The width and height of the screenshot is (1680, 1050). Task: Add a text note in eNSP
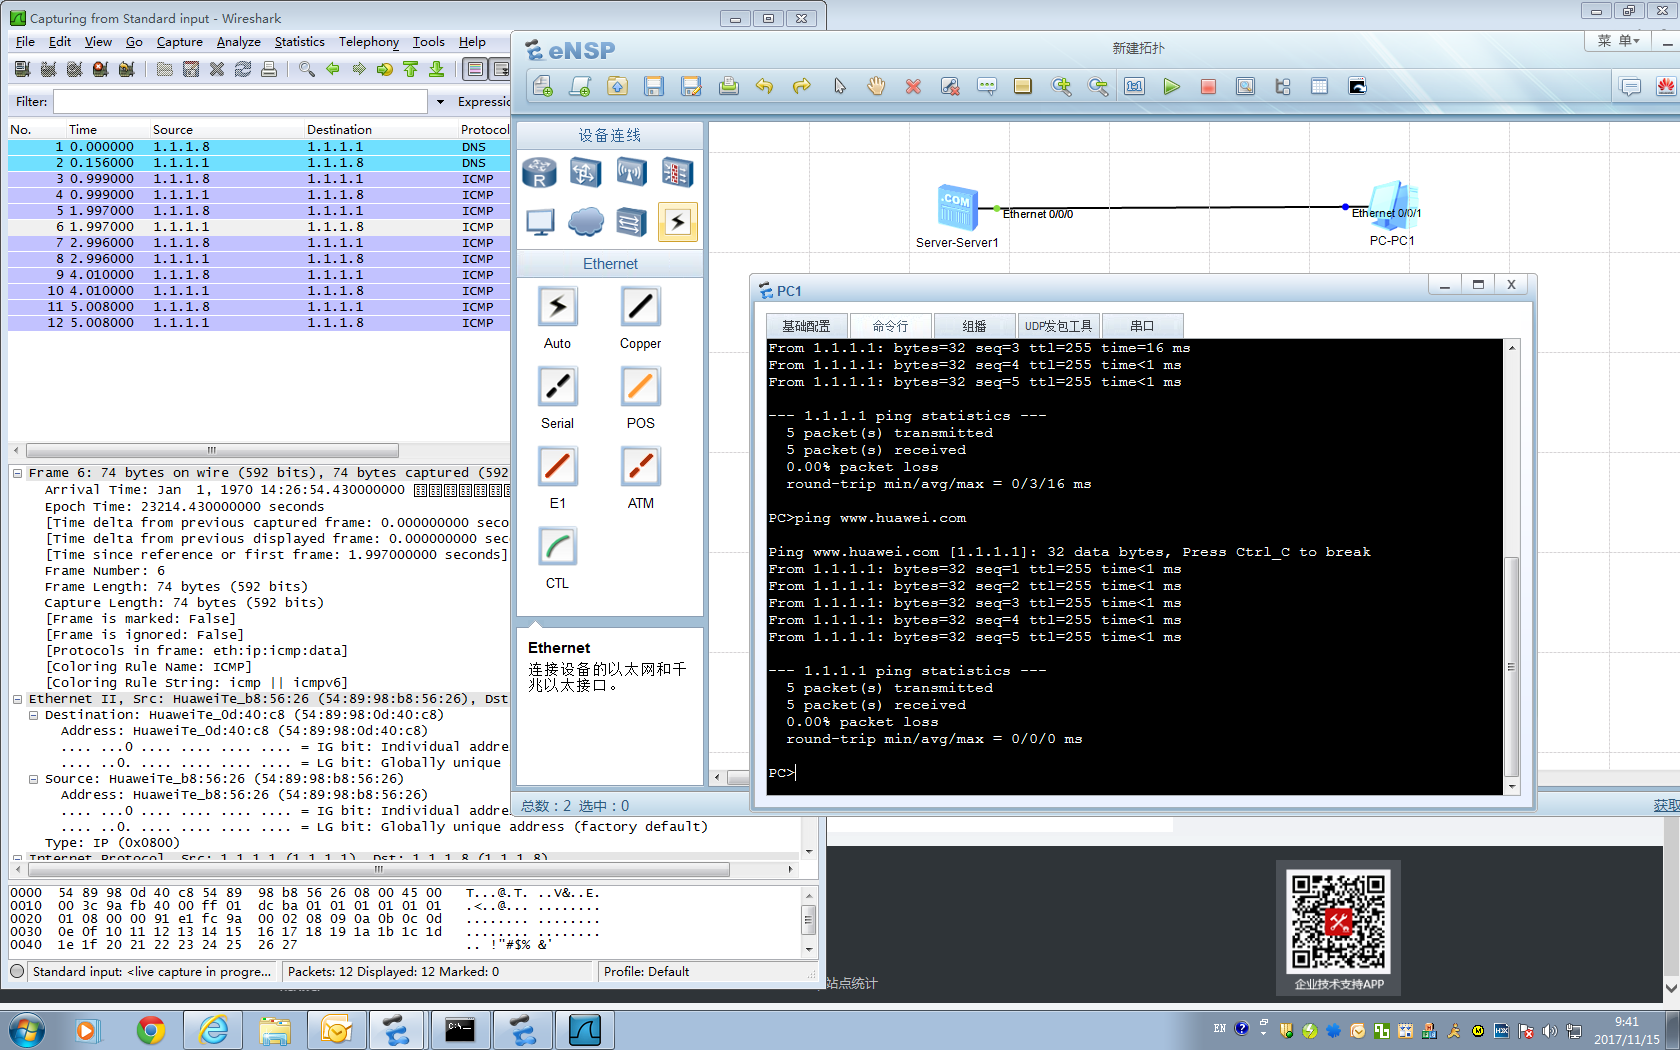click(987, 87)
